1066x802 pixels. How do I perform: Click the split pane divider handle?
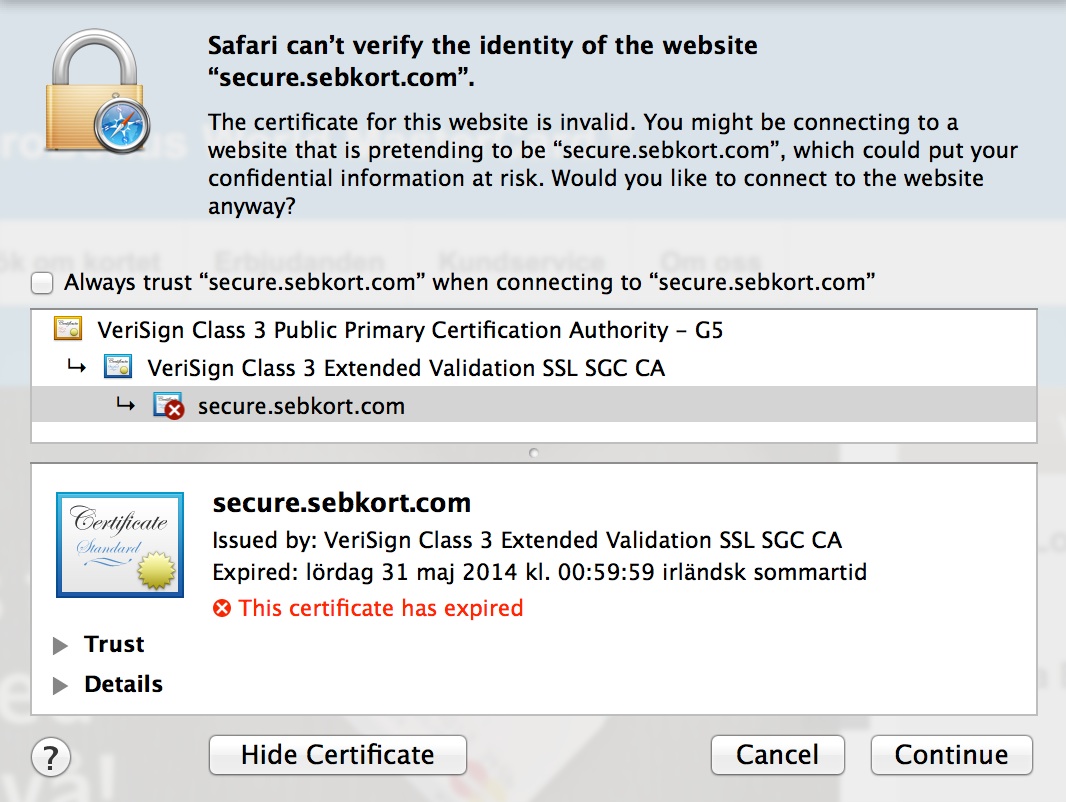(534, 453)
